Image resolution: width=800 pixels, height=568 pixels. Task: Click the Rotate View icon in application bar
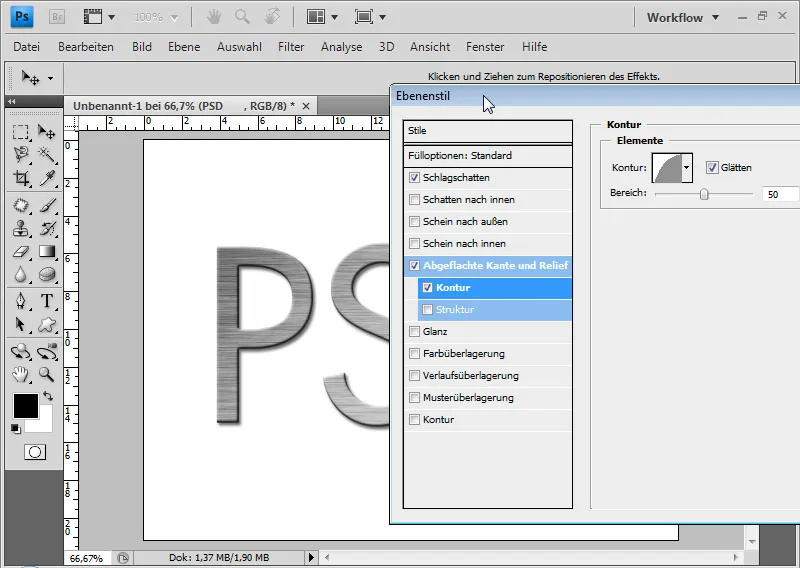(x=272, y=17)
